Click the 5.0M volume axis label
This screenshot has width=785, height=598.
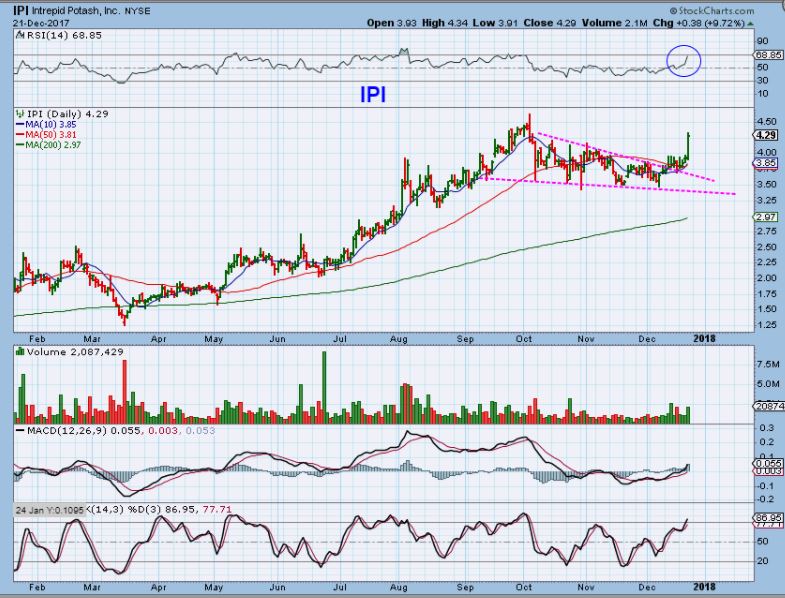(x=768, y=384)
